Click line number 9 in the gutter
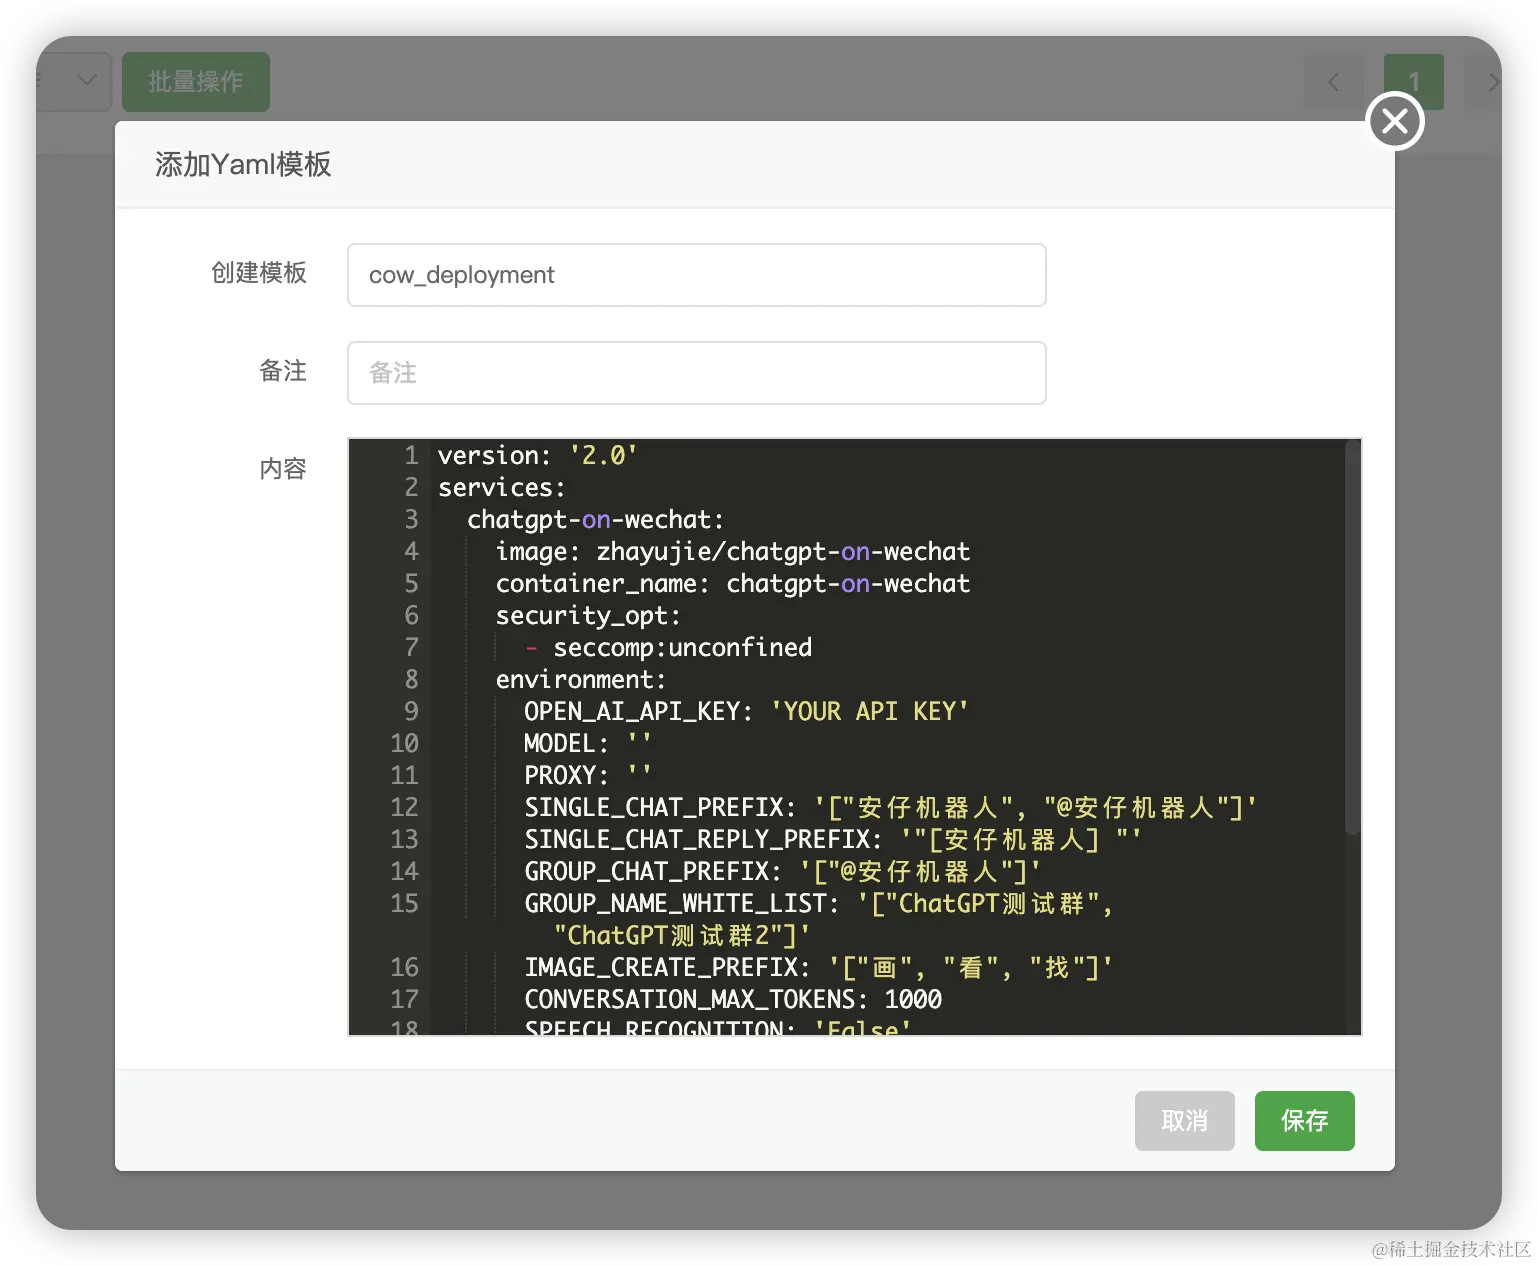Image resolution: width=1538 pixels, height=1266 pixels. [411, 712]
